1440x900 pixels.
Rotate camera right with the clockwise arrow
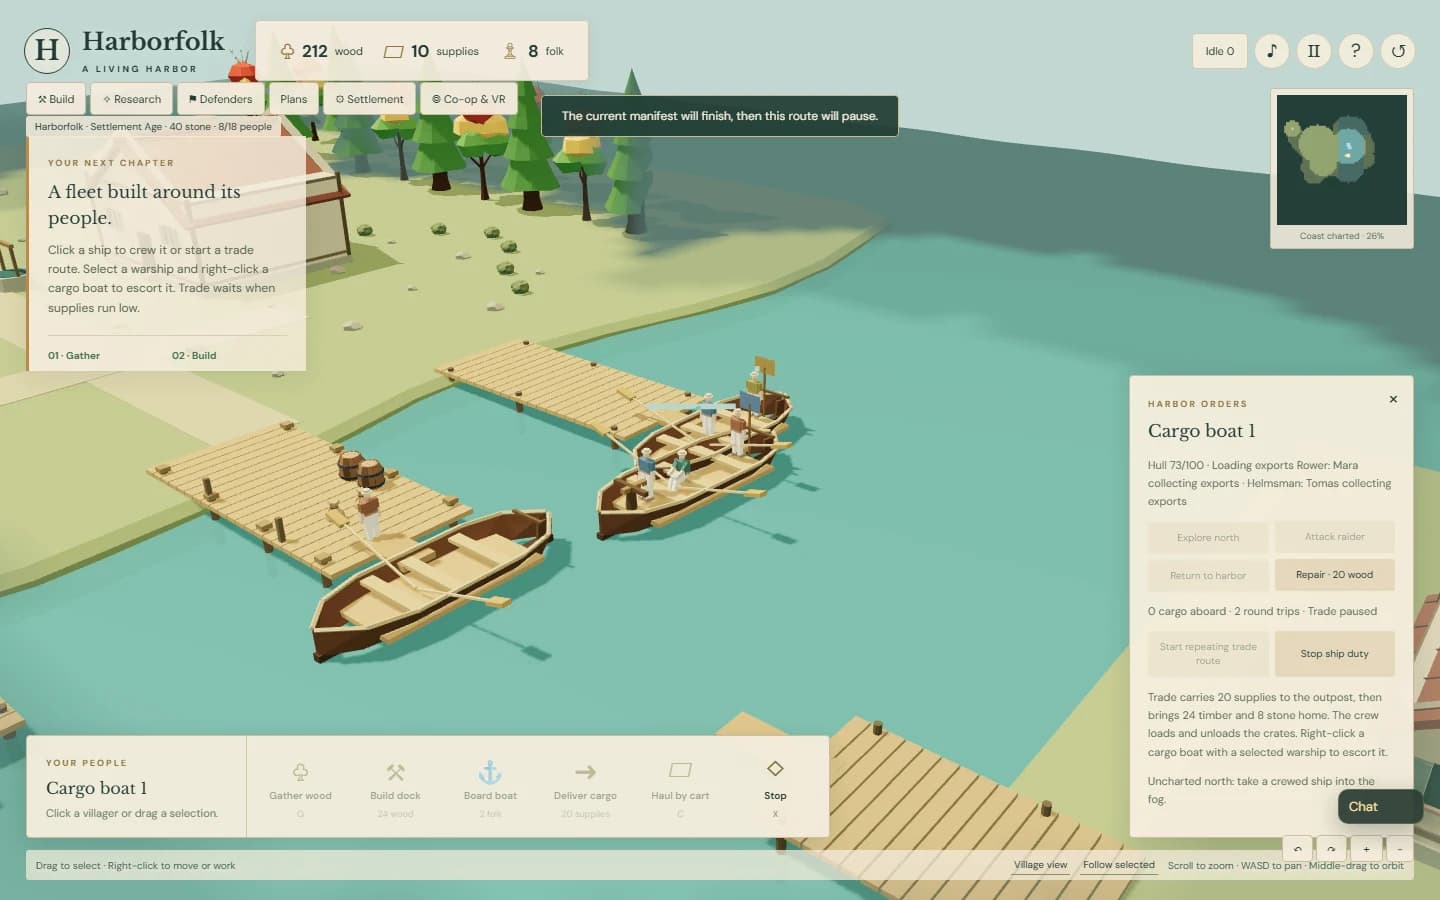(1332, 849)
